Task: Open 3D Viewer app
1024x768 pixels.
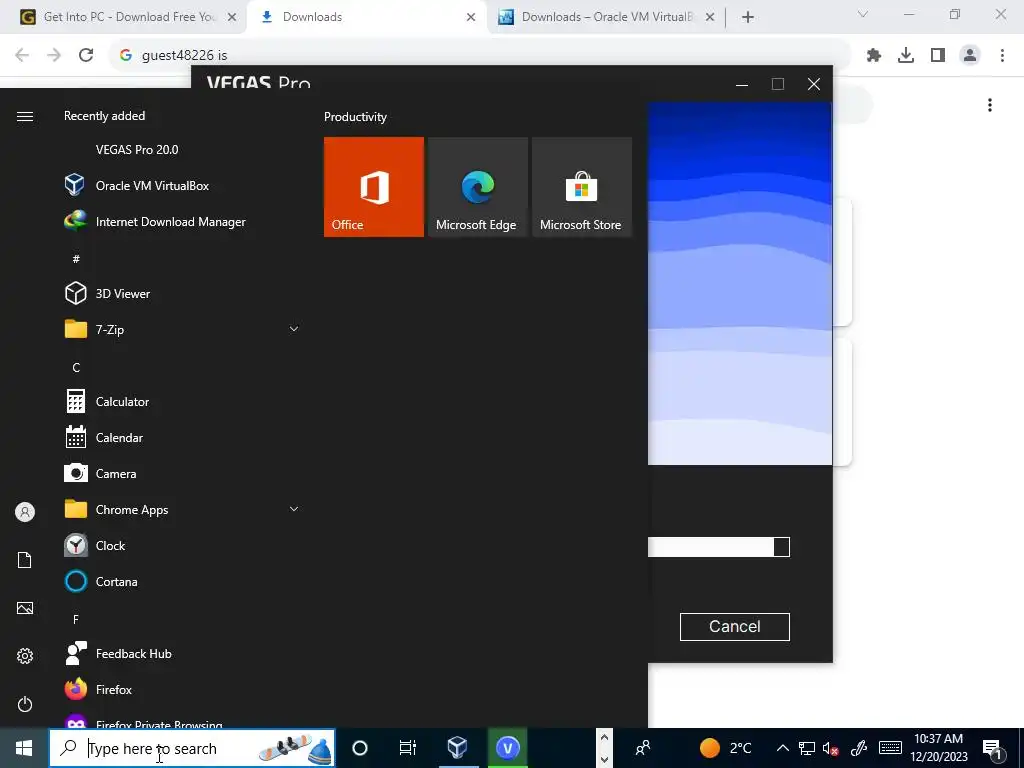Action: click(x=182, y=294)
